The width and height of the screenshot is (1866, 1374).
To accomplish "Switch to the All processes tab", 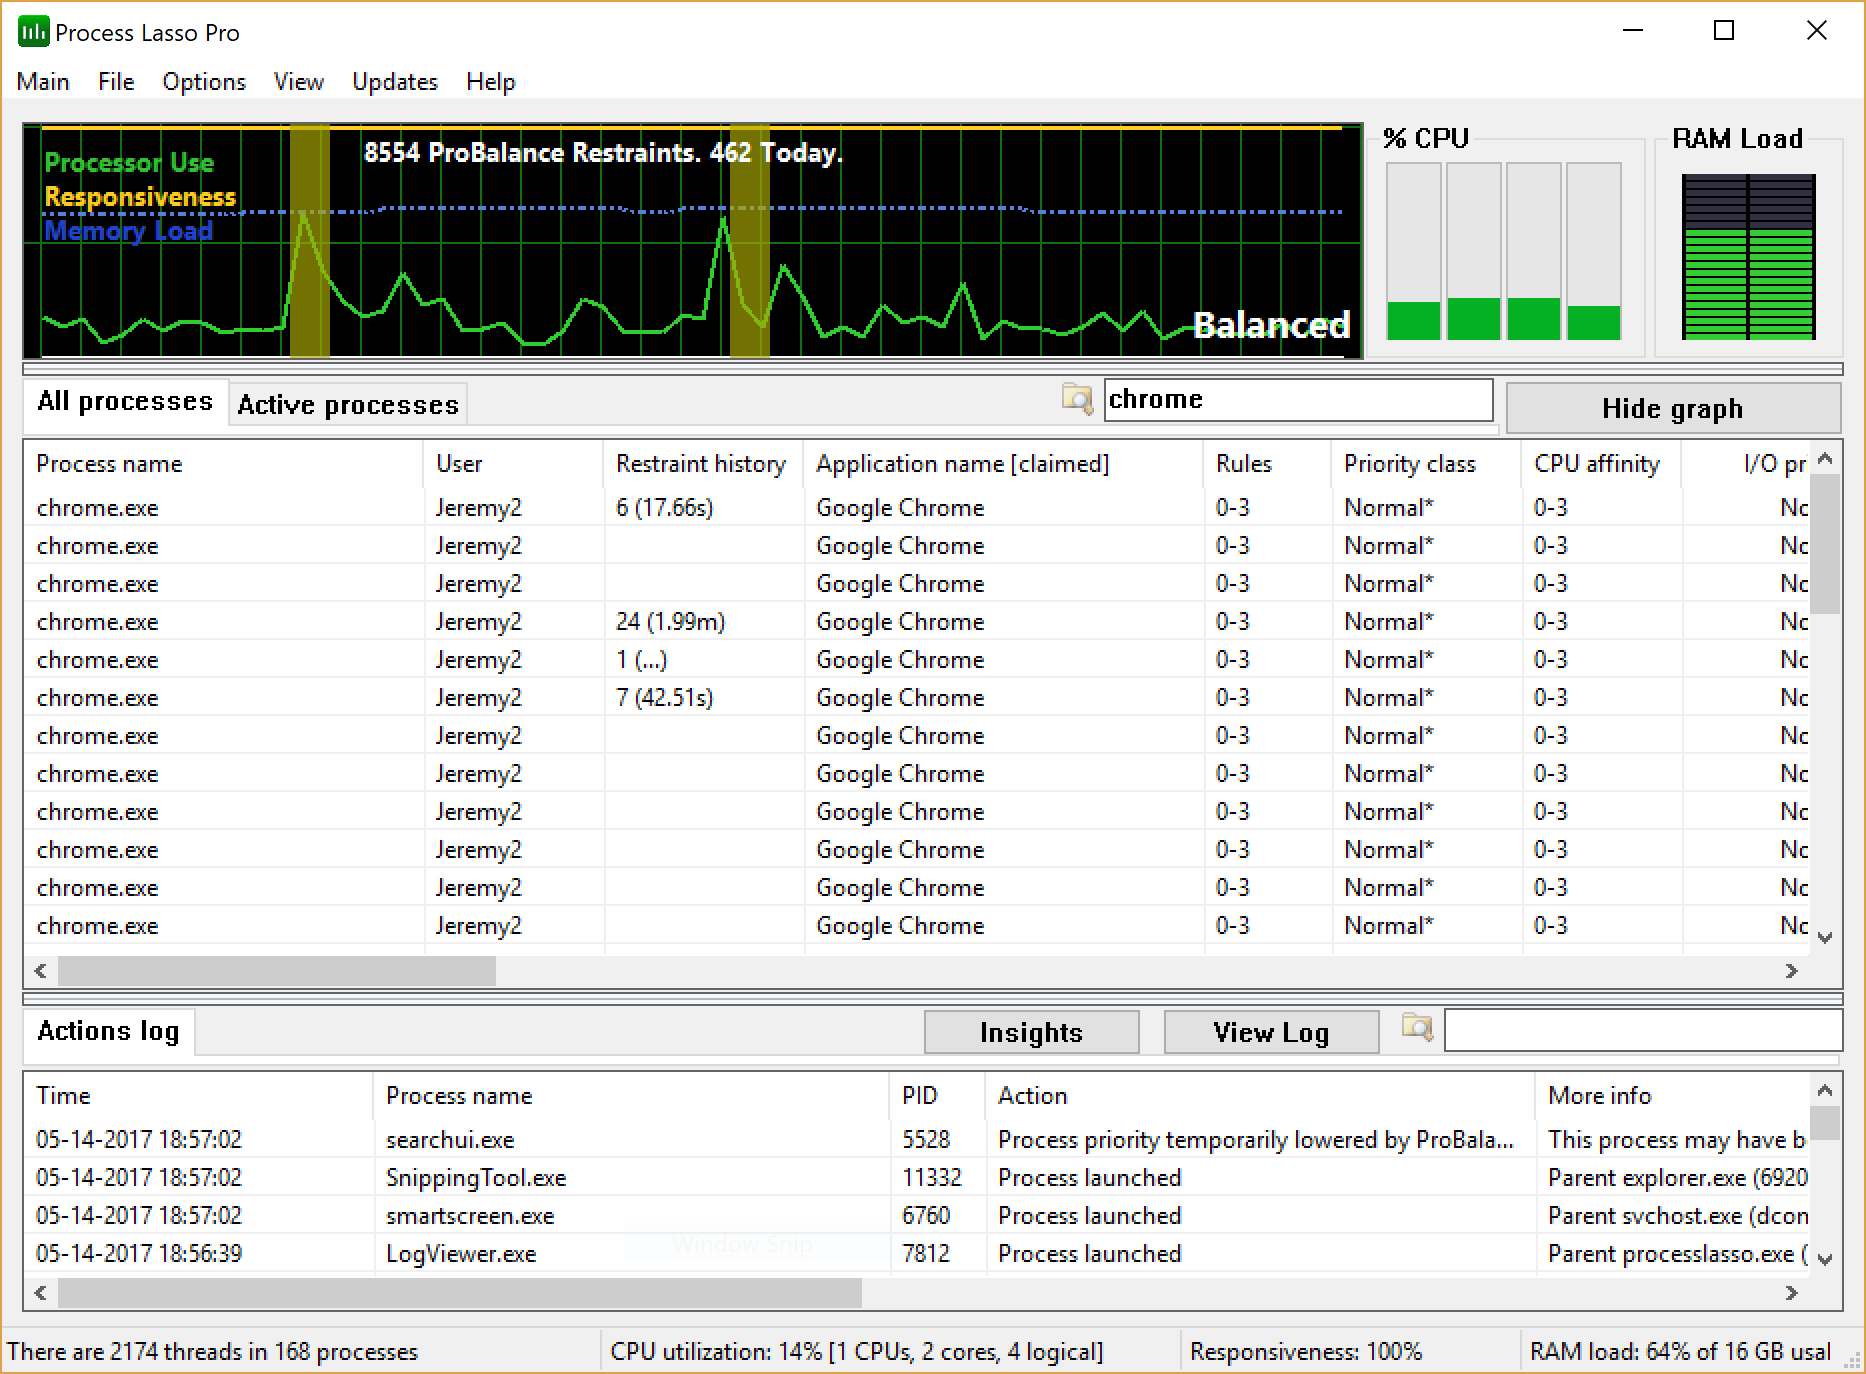I will 124,401.
